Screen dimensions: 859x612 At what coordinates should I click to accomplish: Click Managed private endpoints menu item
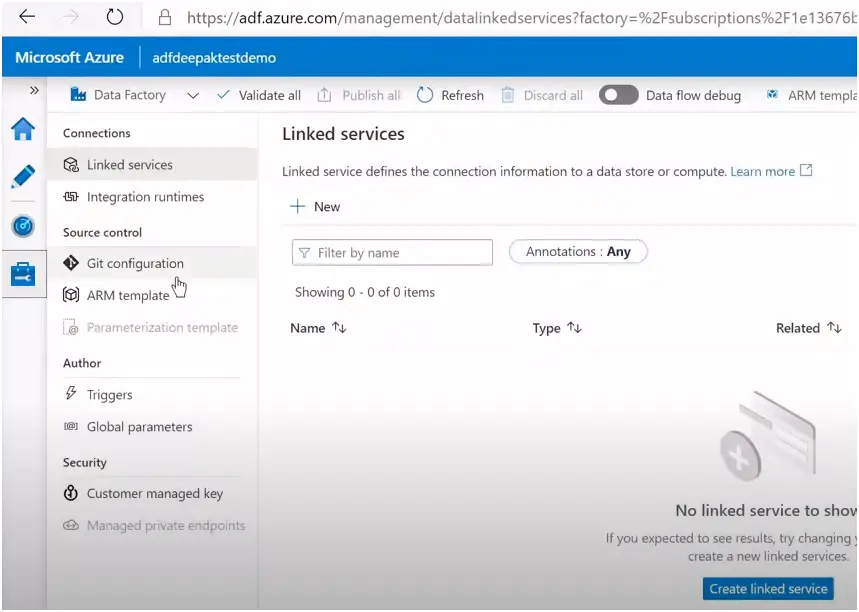point(152,526)
